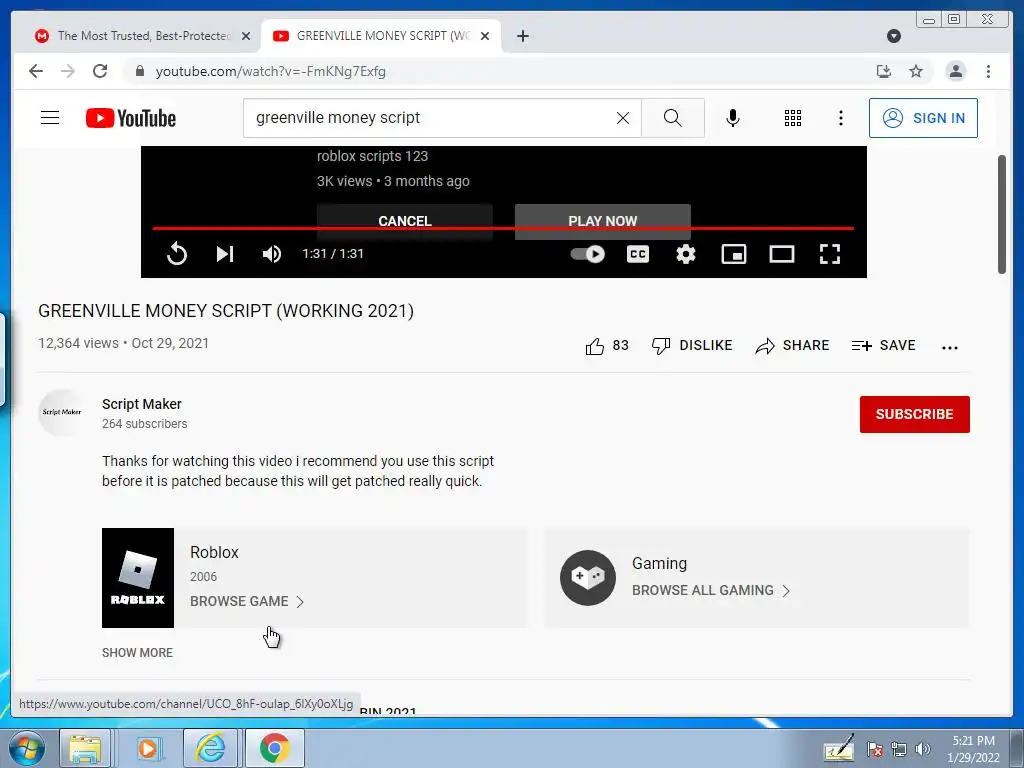Toggle closed captions with the CC button
The height and width of the screenshot is (768, 1024).
tap(638, 253)
